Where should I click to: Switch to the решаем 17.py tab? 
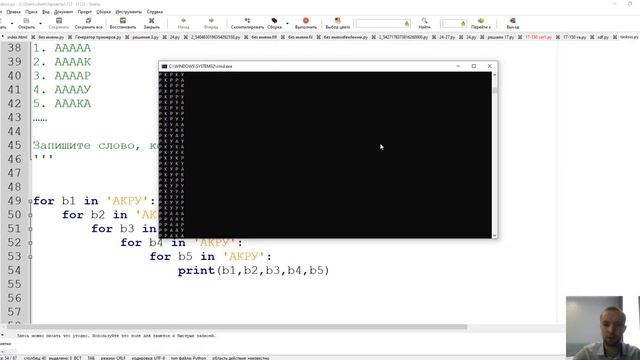click(501, 37)
